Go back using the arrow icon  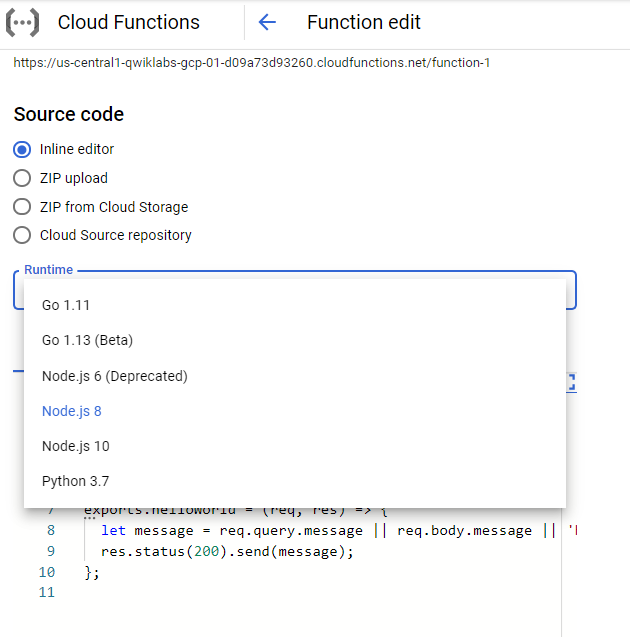pos(267,22)
